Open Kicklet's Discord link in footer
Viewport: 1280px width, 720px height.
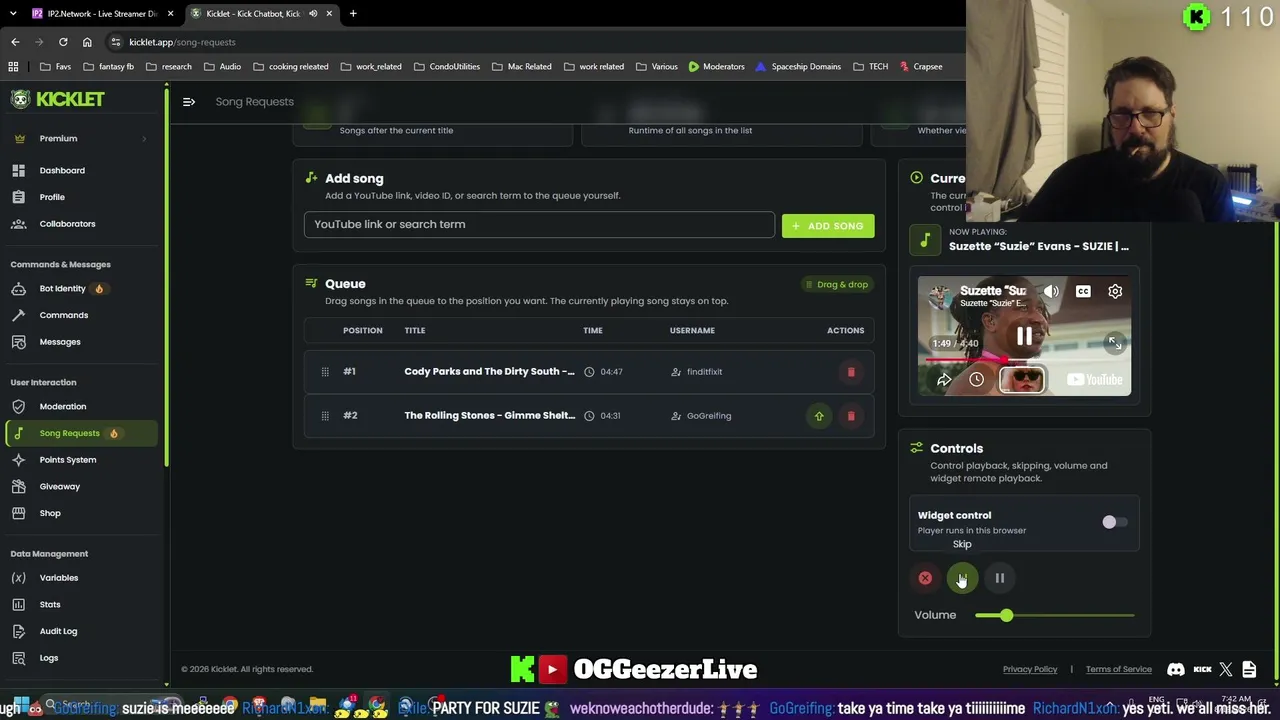[x=1176, y=670]
